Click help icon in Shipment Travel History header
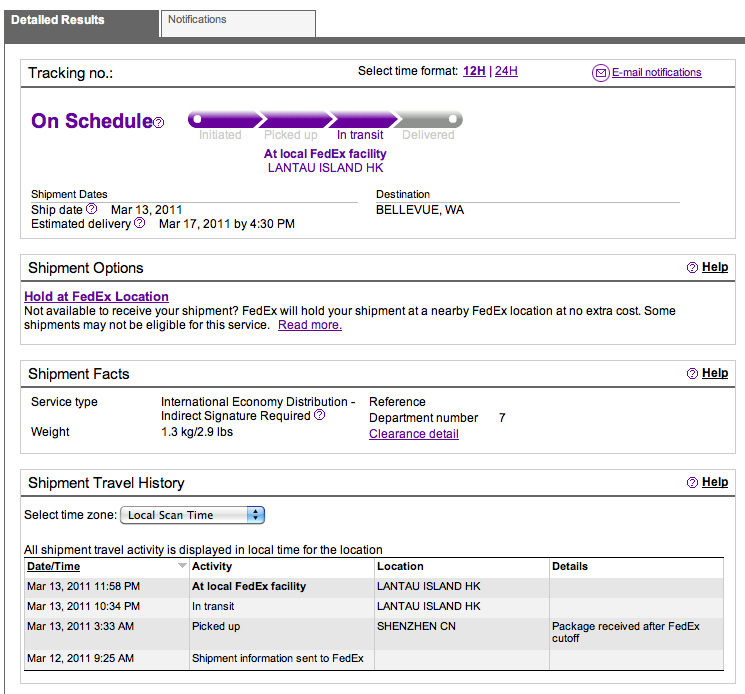 pos(692,482)
